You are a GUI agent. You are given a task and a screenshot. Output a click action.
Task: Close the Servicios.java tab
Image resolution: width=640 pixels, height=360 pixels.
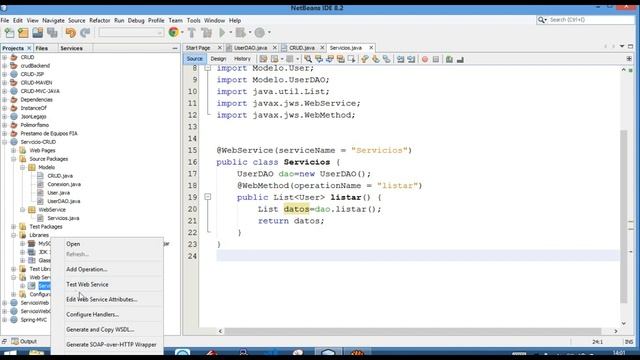tap(371, 48)
